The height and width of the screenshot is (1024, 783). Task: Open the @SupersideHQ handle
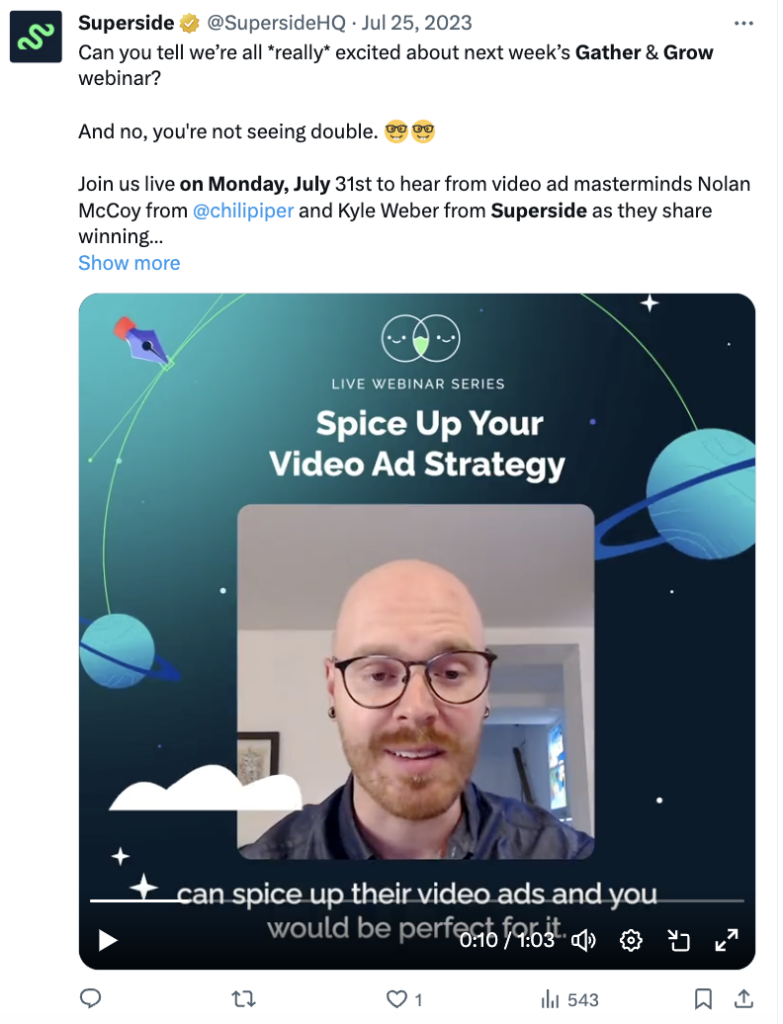coord(276,23)
